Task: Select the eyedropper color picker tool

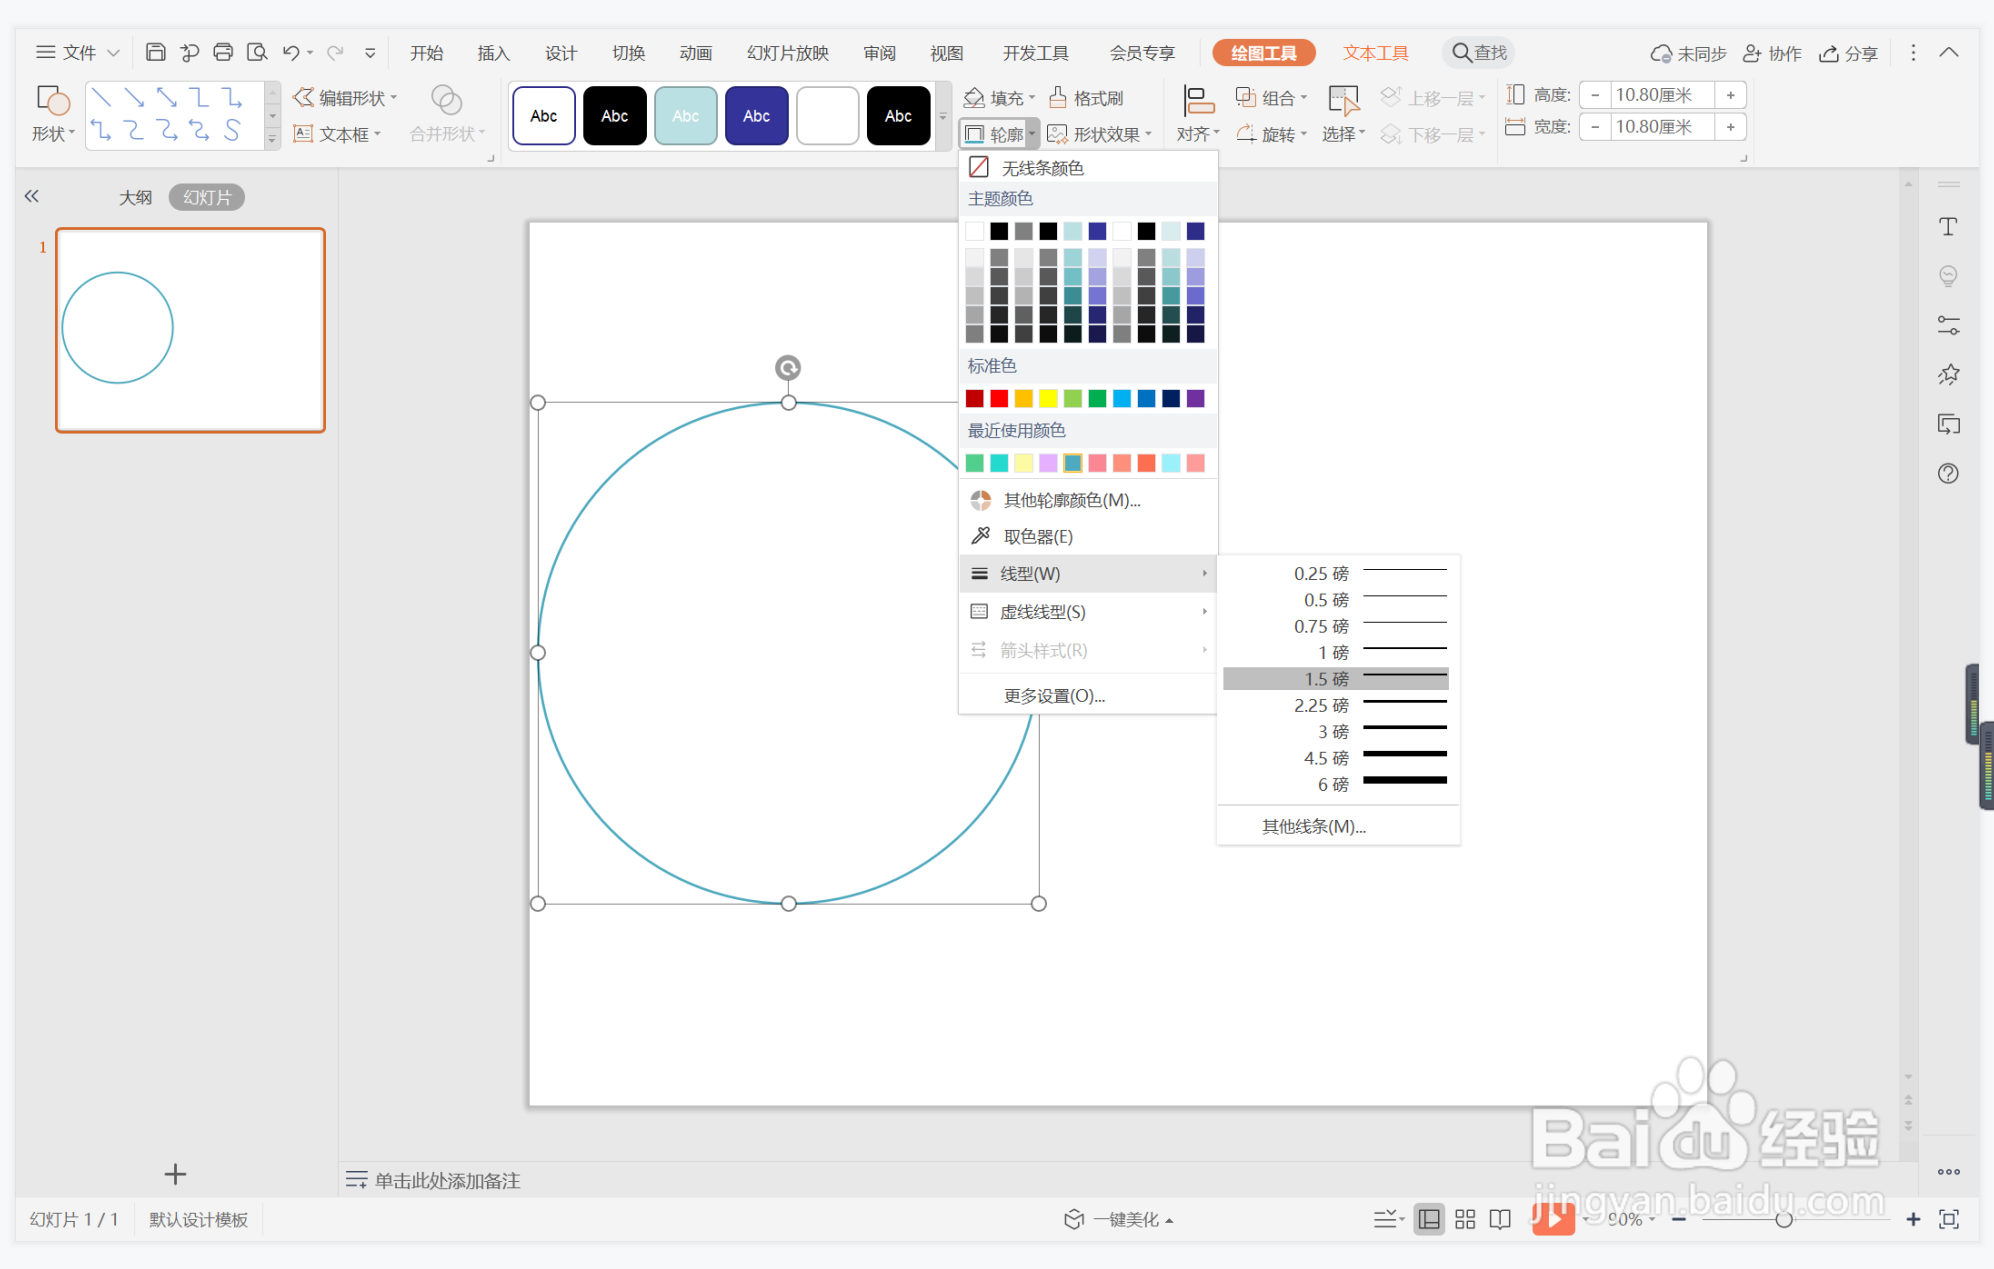Action: pos(1037,537)
